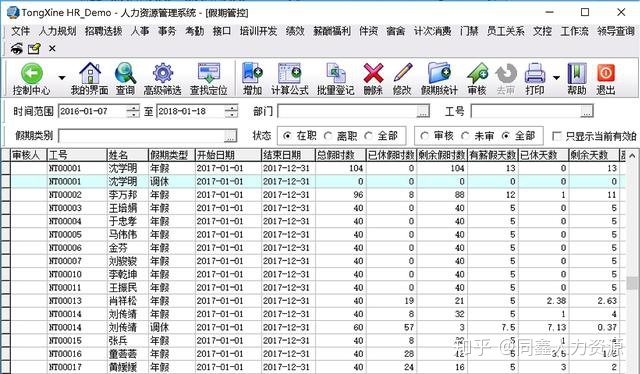Click the vertical scrollbar thumb of table

(x=632, y=282)
